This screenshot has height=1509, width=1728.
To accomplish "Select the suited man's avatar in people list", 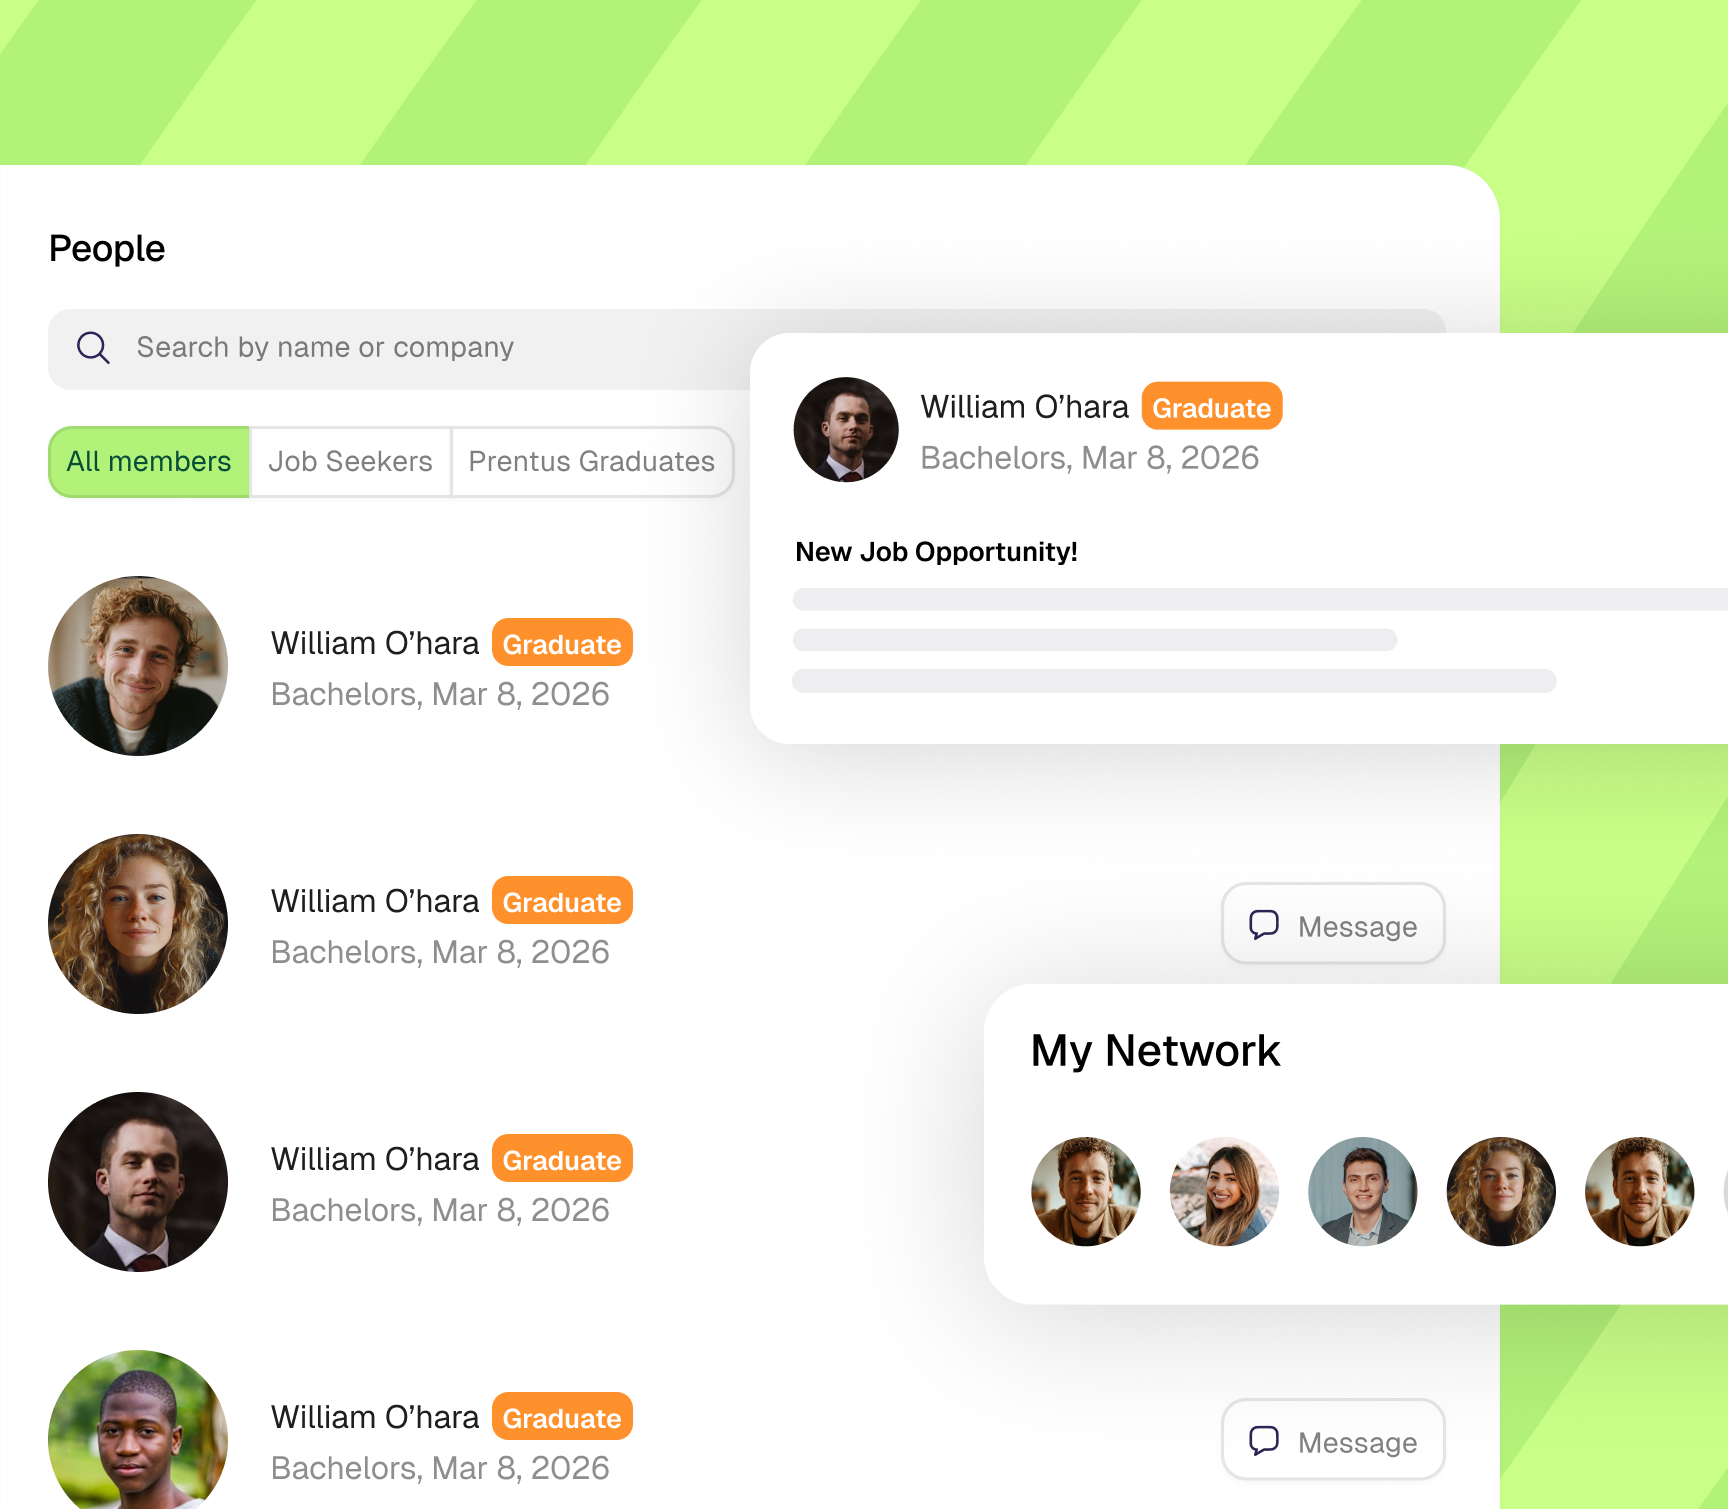I will [x=138, y=1182].
